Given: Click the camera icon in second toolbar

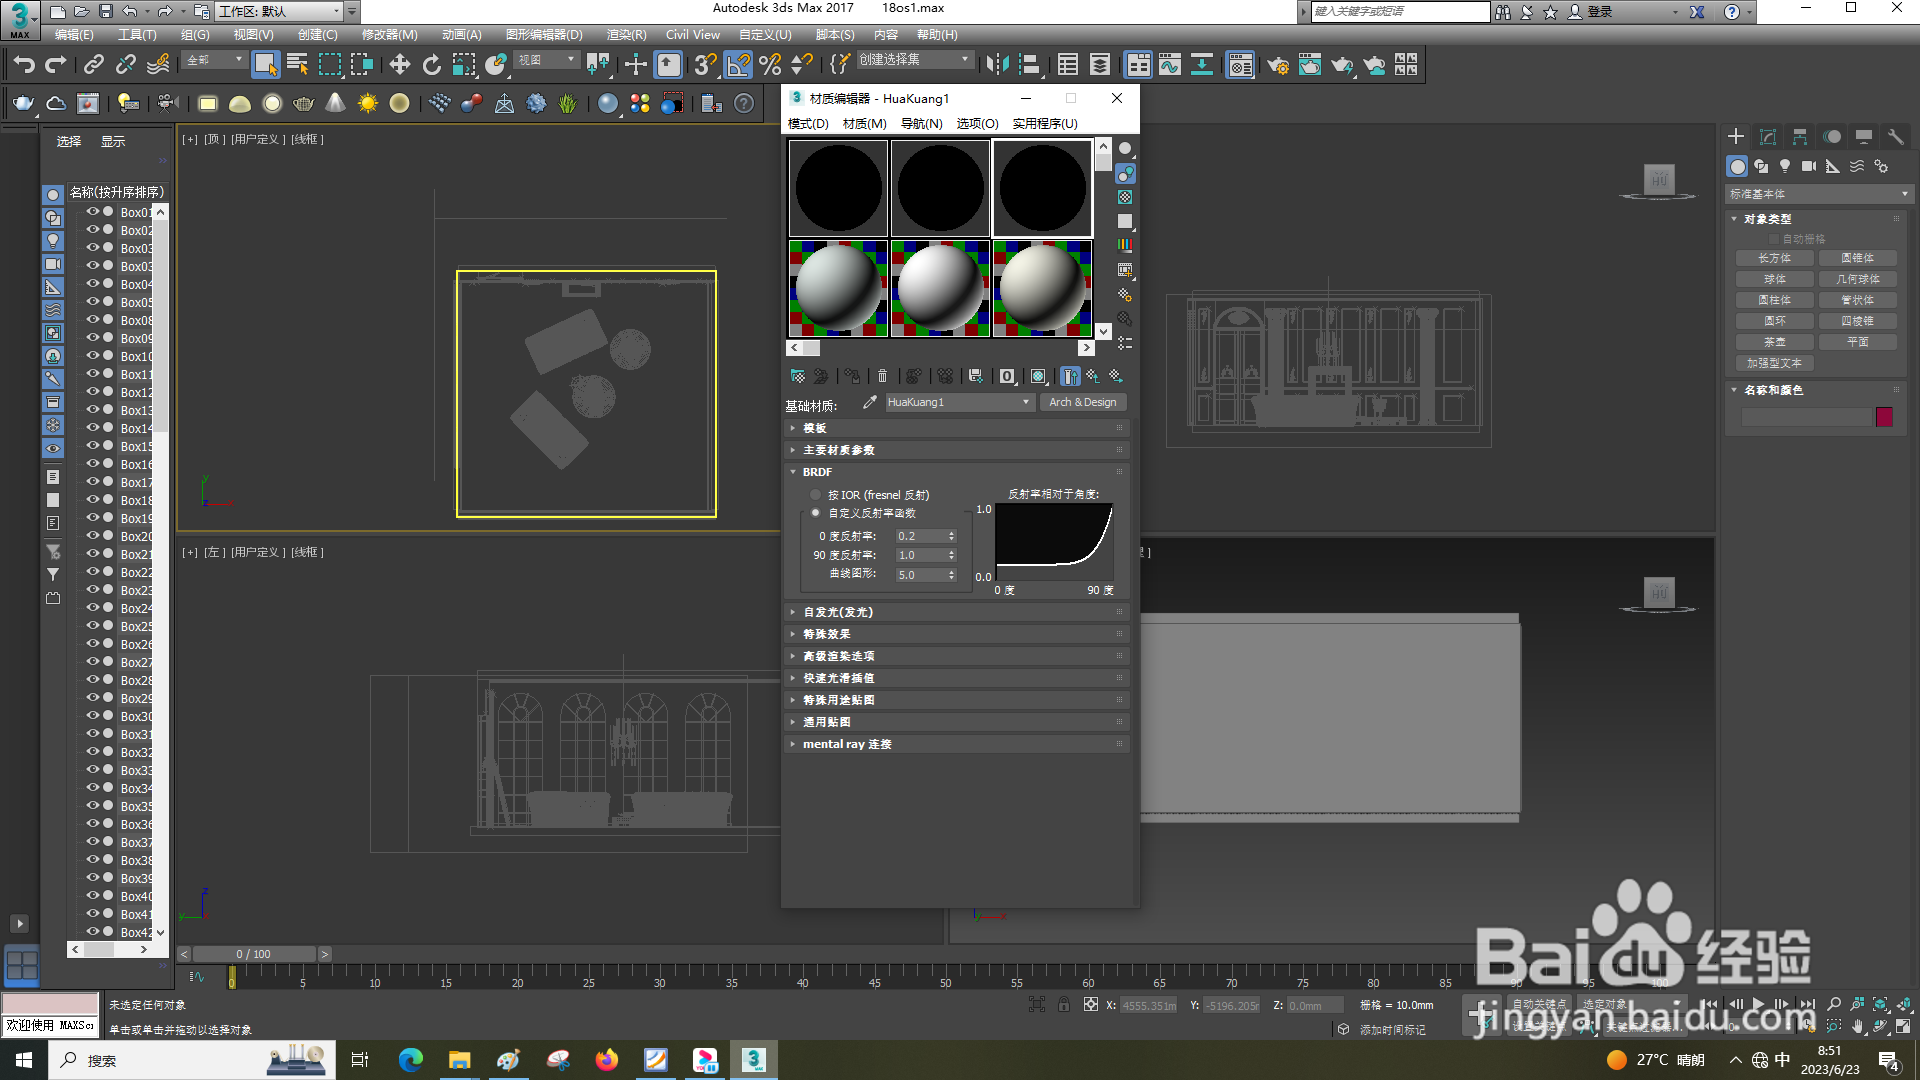Looking at the screenshot, I should 168,103.
